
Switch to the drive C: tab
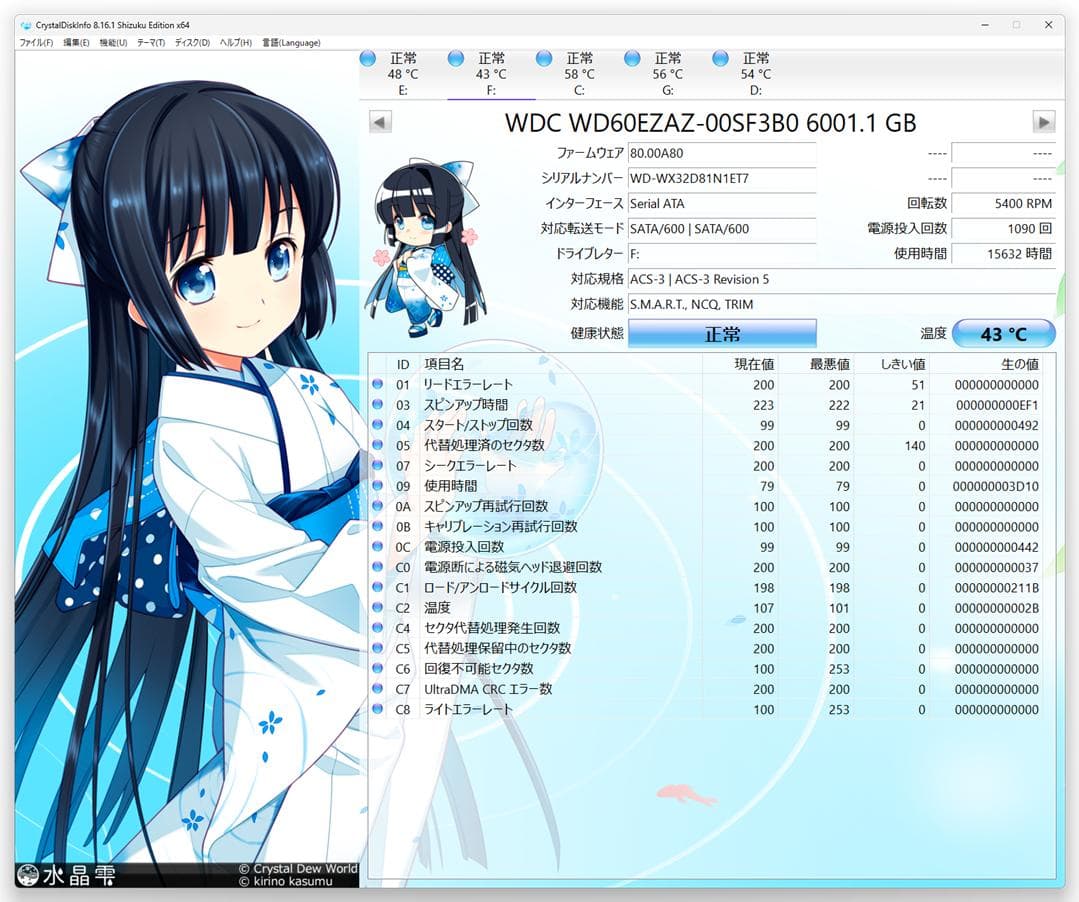578,72
